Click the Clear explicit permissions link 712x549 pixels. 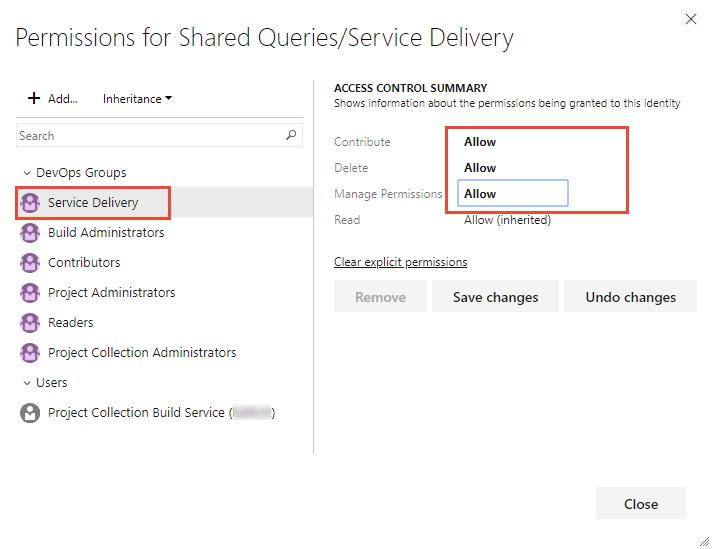click(400, 262)
